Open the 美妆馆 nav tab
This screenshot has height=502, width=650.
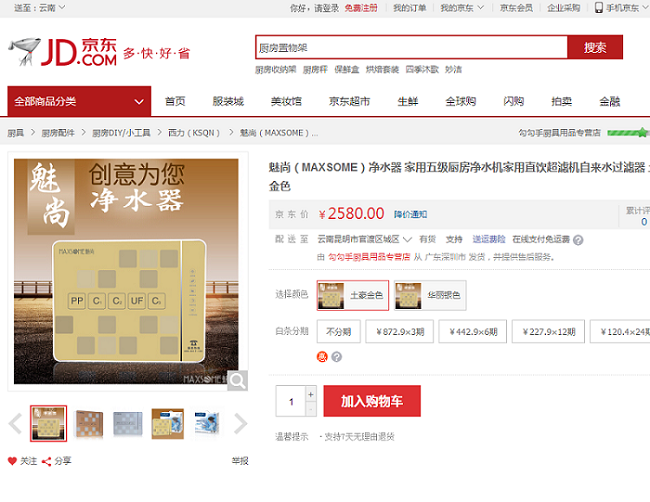pos(286,101)
